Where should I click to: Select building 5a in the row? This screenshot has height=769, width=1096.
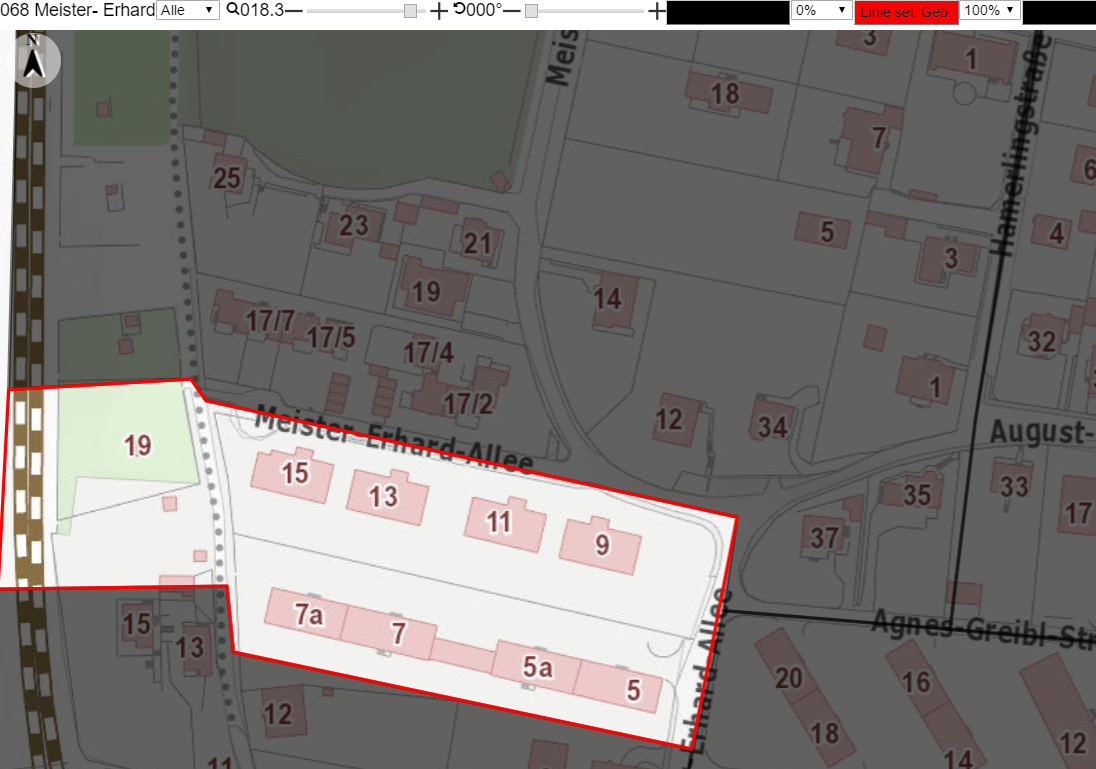(x=536, y=668)
